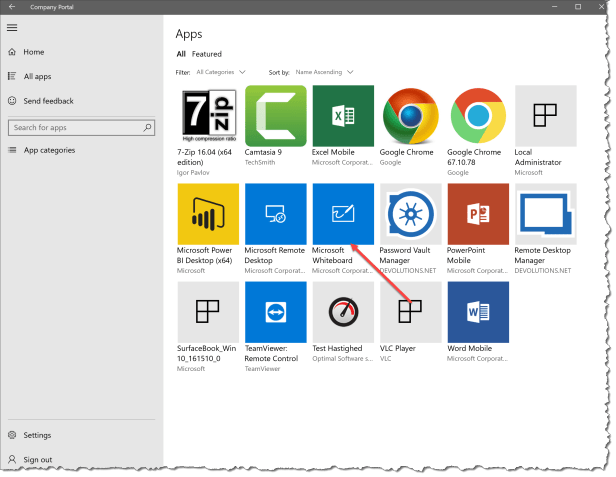Click the search magnifier icon
The image size is (616, 477).
click(x=147, y=128)
